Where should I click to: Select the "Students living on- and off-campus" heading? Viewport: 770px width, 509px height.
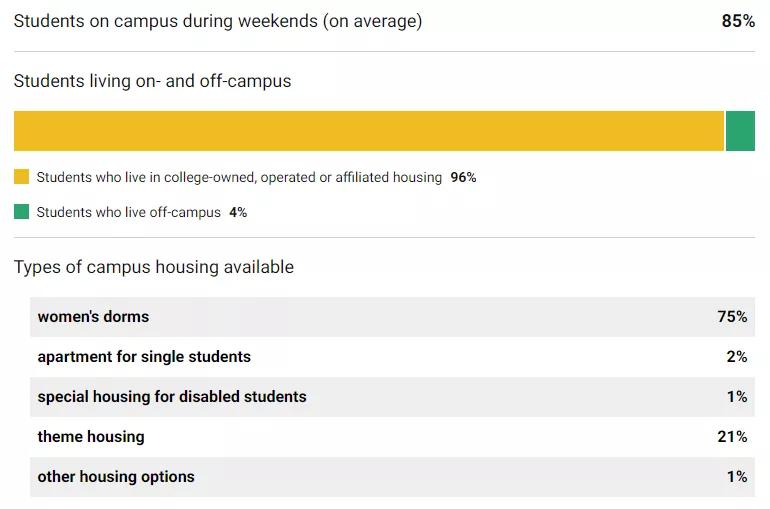[152, 81]
